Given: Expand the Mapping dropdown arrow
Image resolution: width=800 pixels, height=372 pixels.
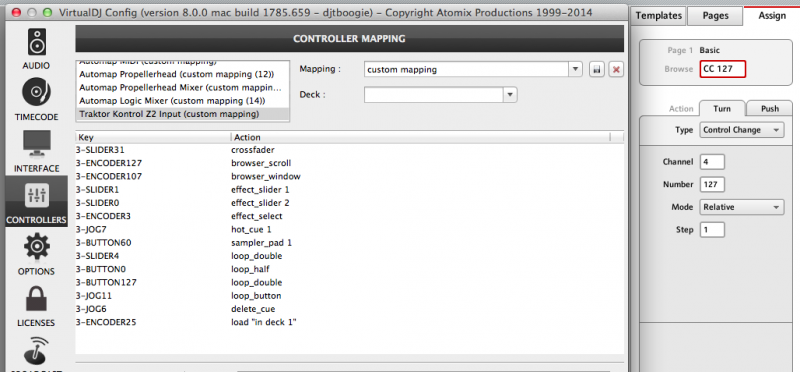Looking at the screenshot, I should pos(576,69).
